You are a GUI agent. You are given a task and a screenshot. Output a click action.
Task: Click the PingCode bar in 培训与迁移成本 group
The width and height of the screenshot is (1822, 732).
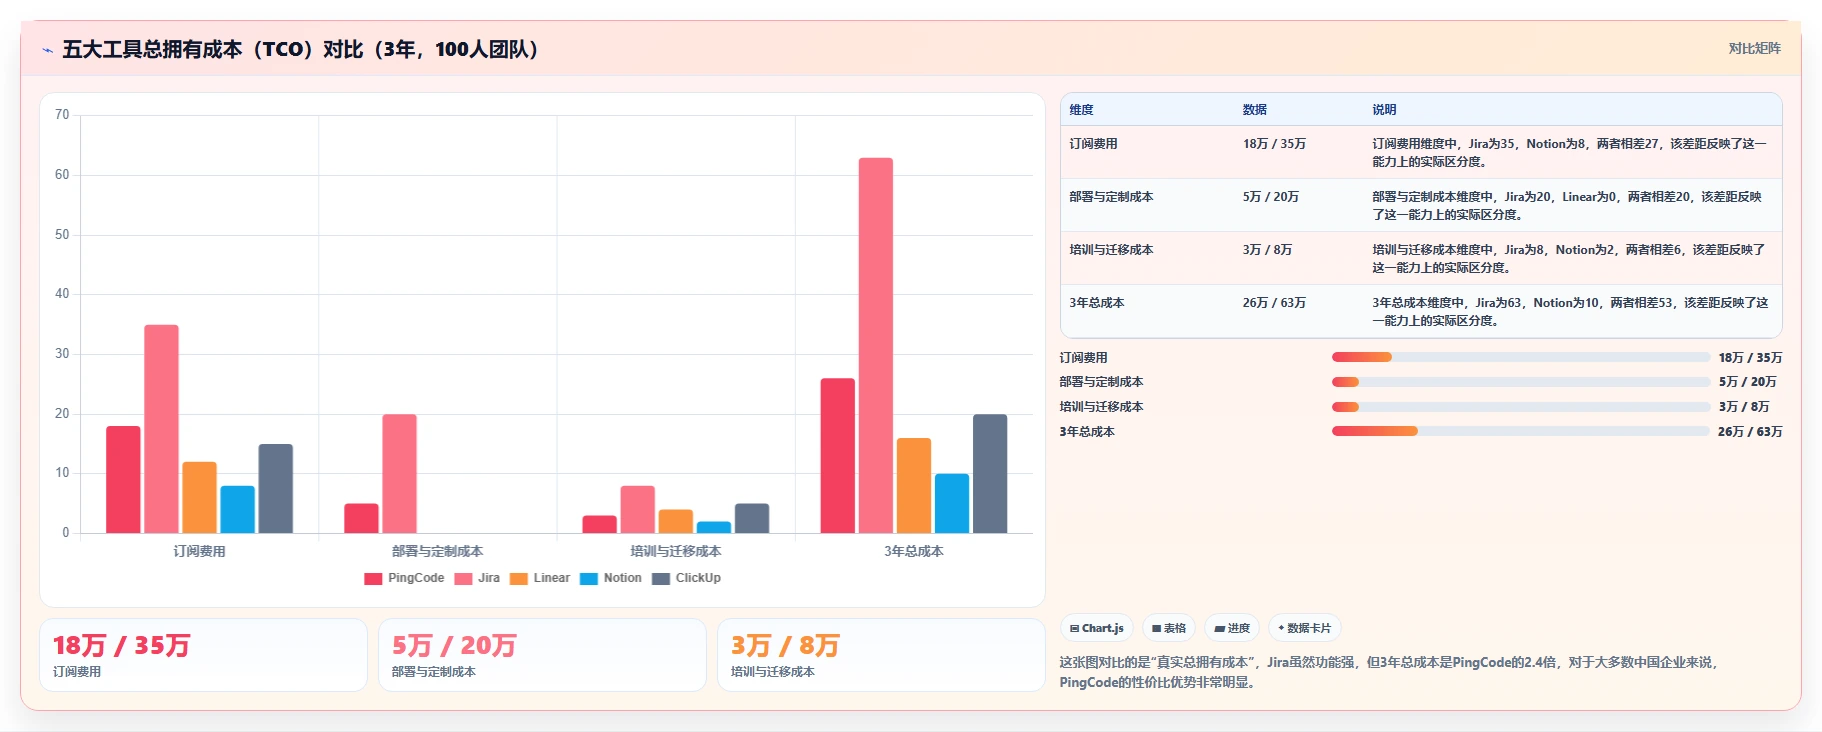[x=599, y=525]
